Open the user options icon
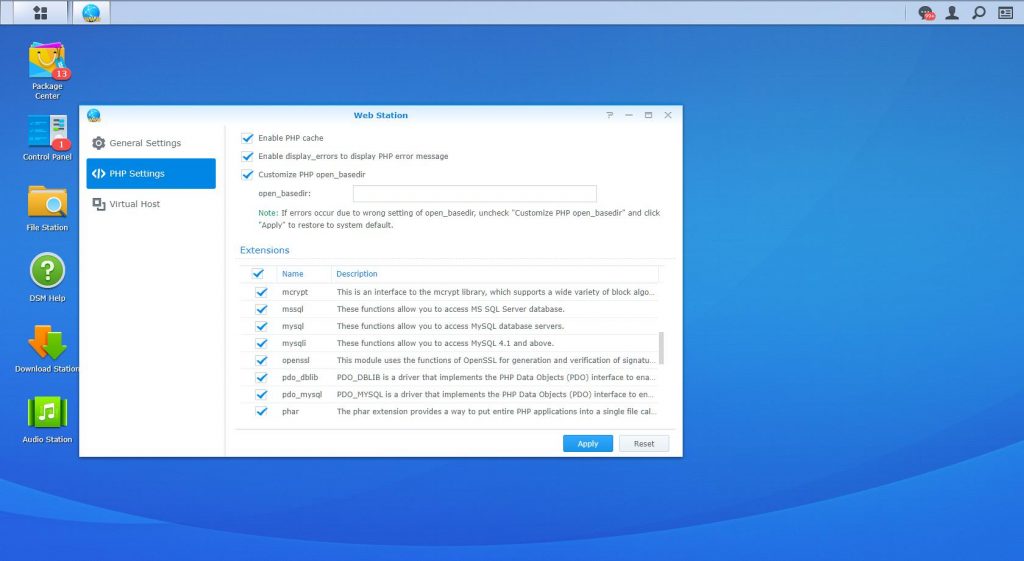Screen dimensions: 1024x561 (x=952, y=12)
